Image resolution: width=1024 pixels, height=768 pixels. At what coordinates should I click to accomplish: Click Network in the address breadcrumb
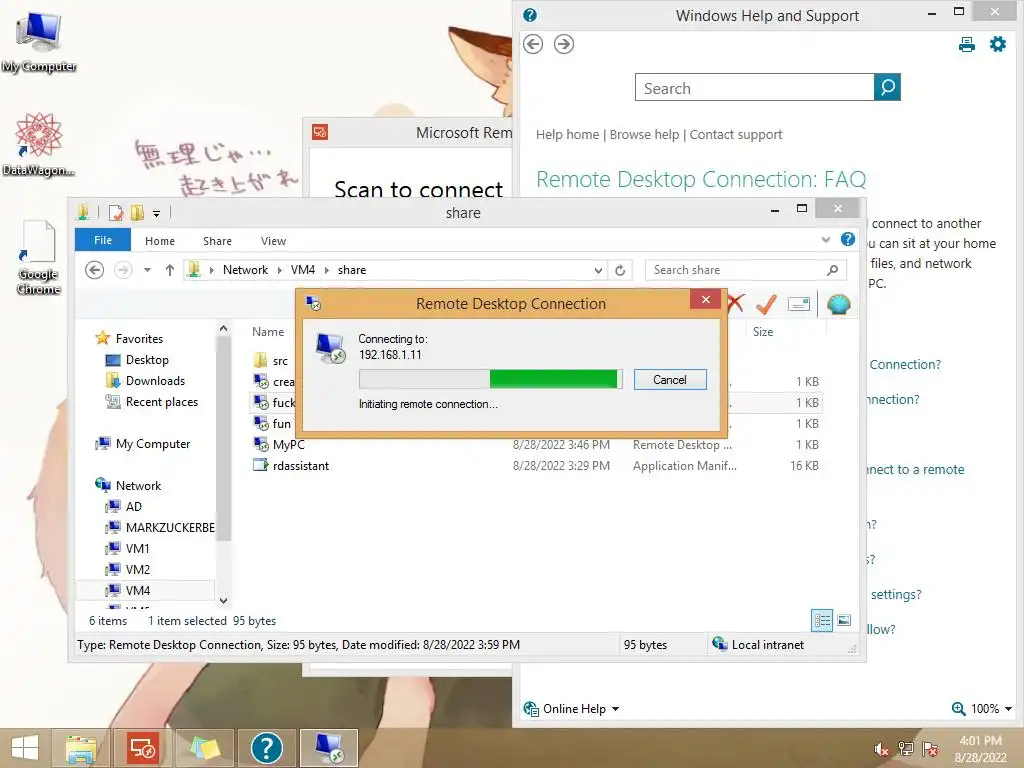pyautogui.click(x=245, y=270)
